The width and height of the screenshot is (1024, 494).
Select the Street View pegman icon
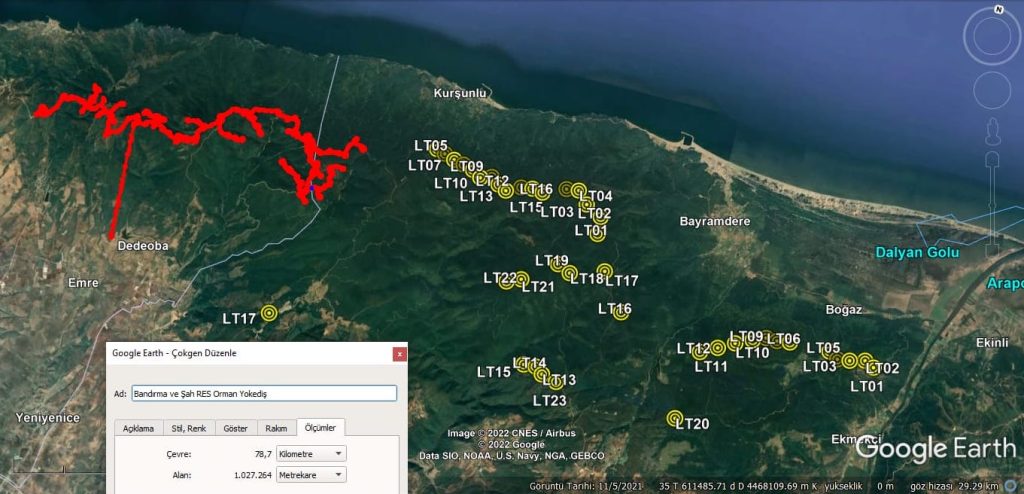(x=992, y=130)
